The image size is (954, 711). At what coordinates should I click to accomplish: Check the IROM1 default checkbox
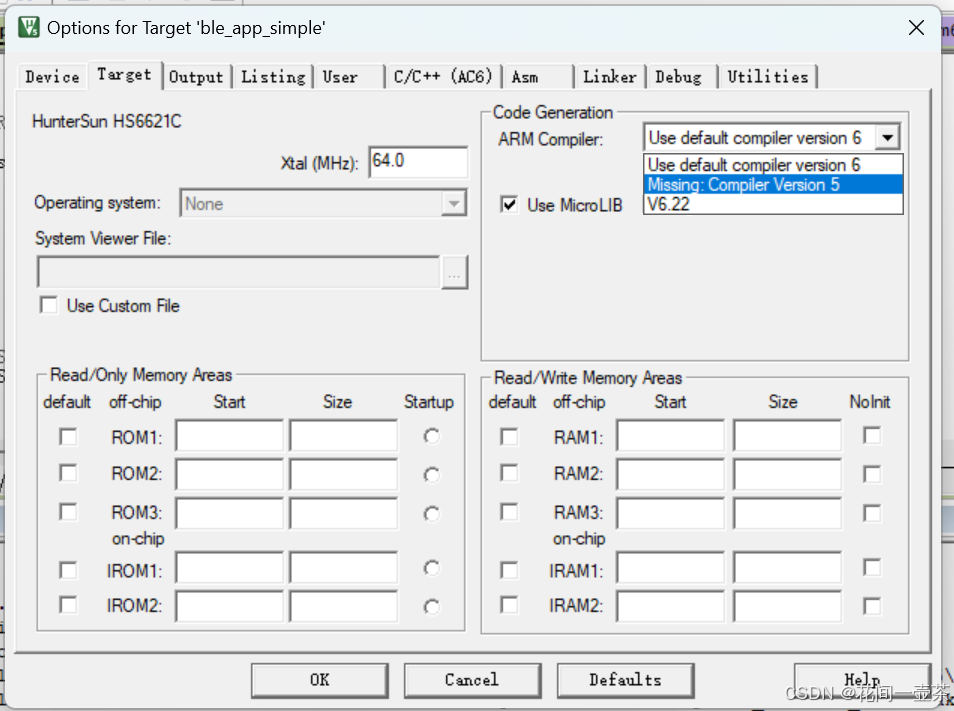click(68, 570)
